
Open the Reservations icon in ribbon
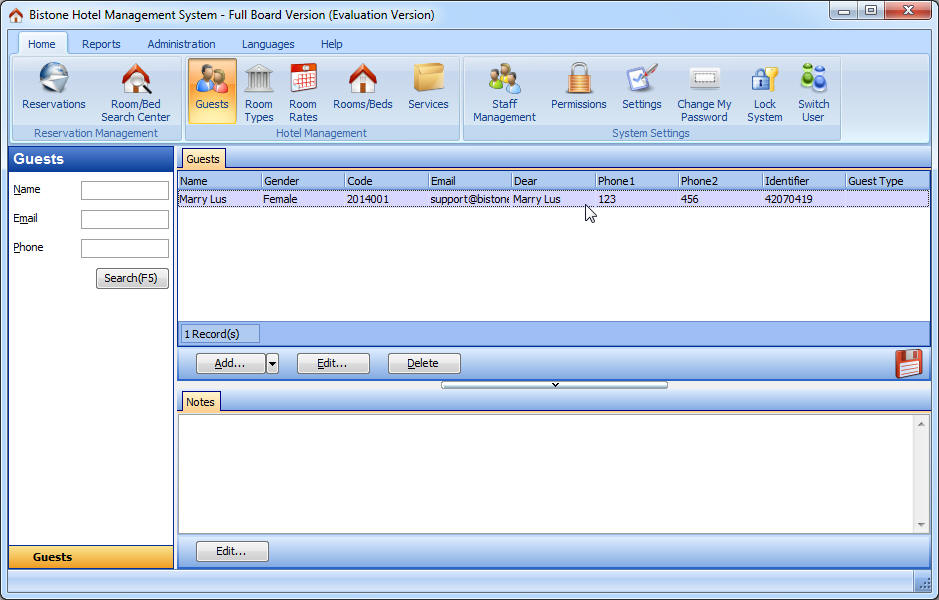(54, 88)
